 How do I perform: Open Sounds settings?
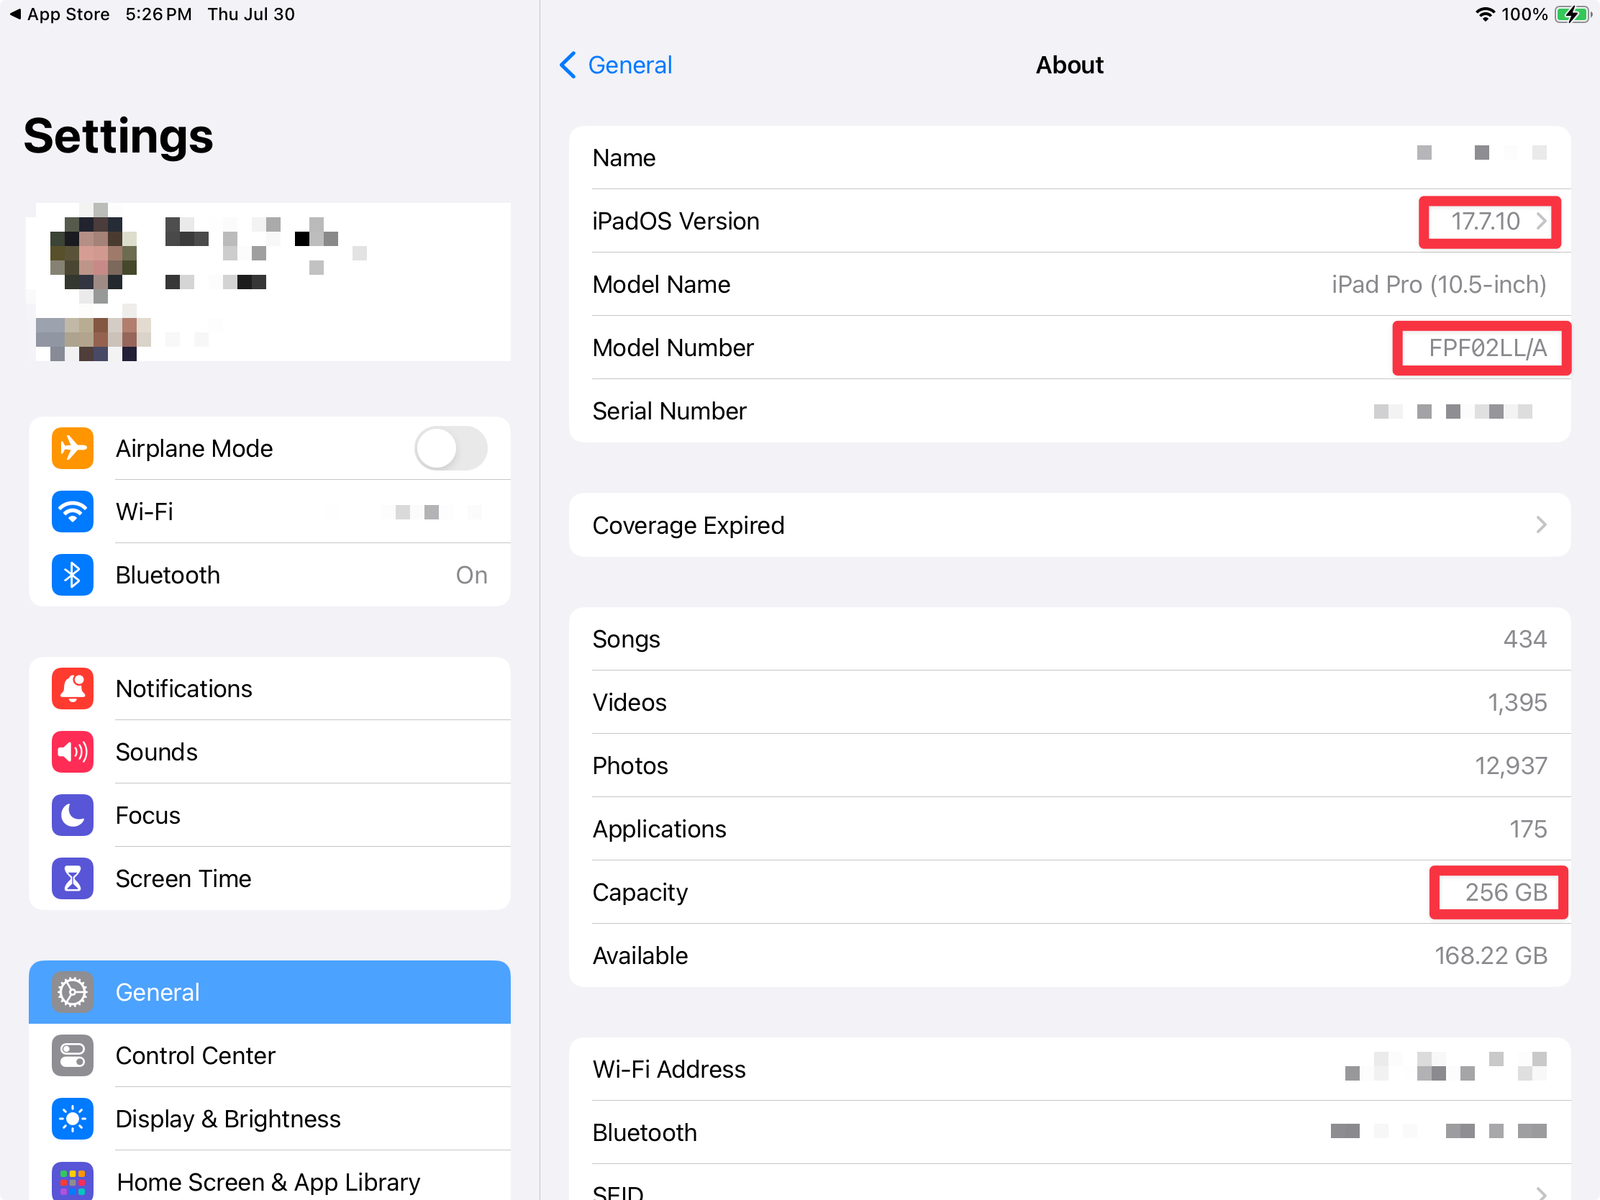click(x=270, y=752)
